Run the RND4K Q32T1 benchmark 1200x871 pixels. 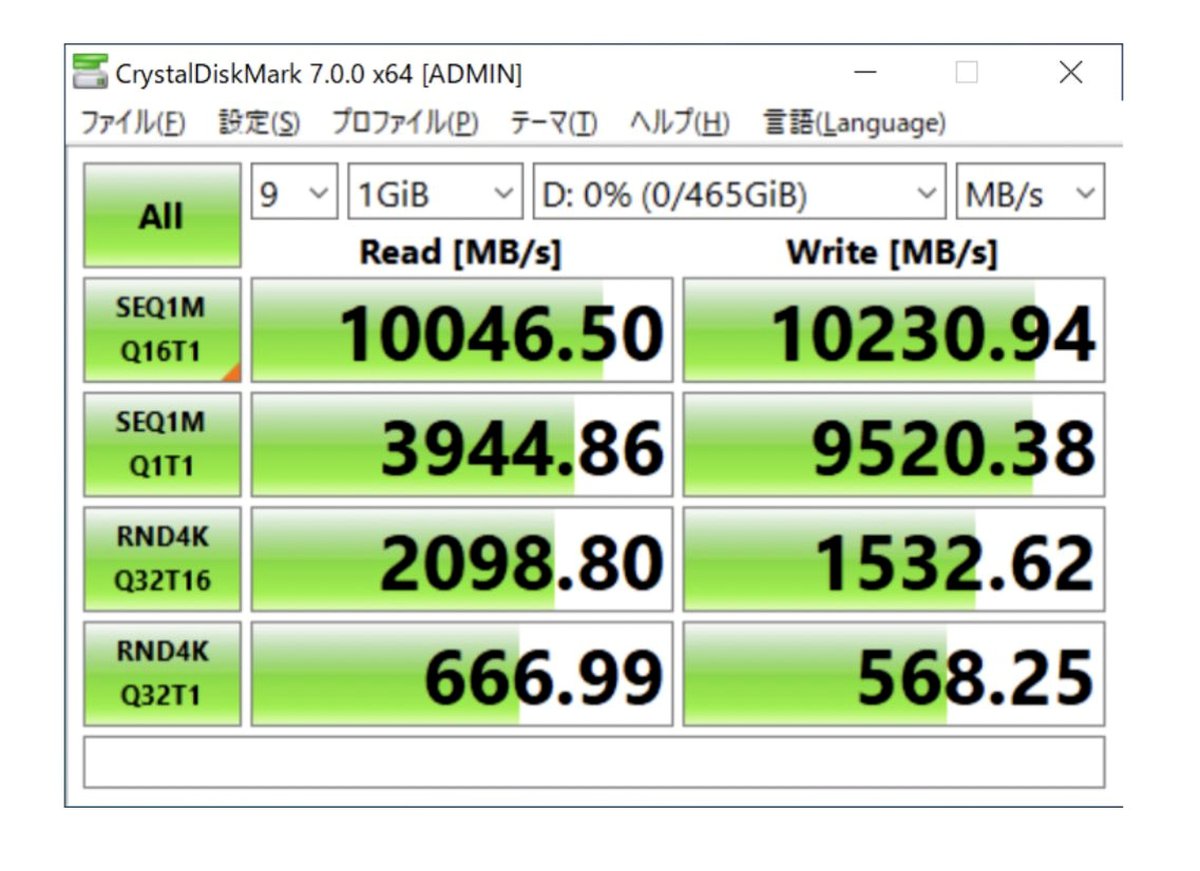162,674
